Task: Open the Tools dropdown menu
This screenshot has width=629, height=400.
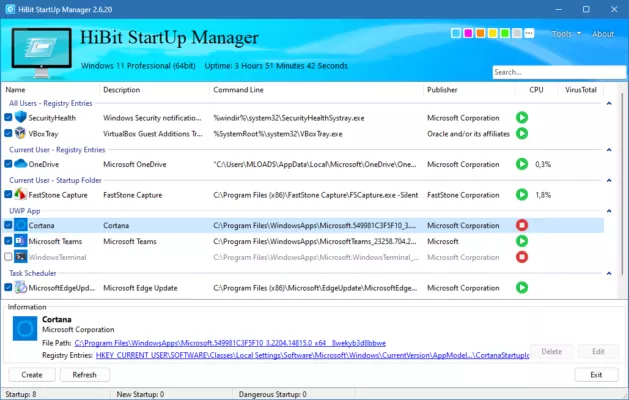Action: tap(566, 34)
